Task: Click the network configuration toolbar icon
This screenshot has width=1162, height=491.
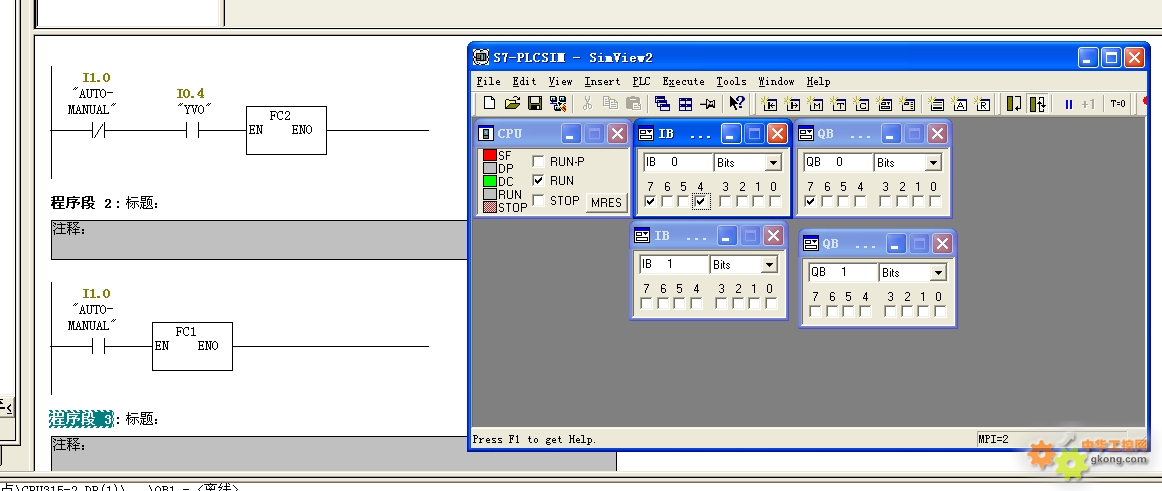Action: 558,104
